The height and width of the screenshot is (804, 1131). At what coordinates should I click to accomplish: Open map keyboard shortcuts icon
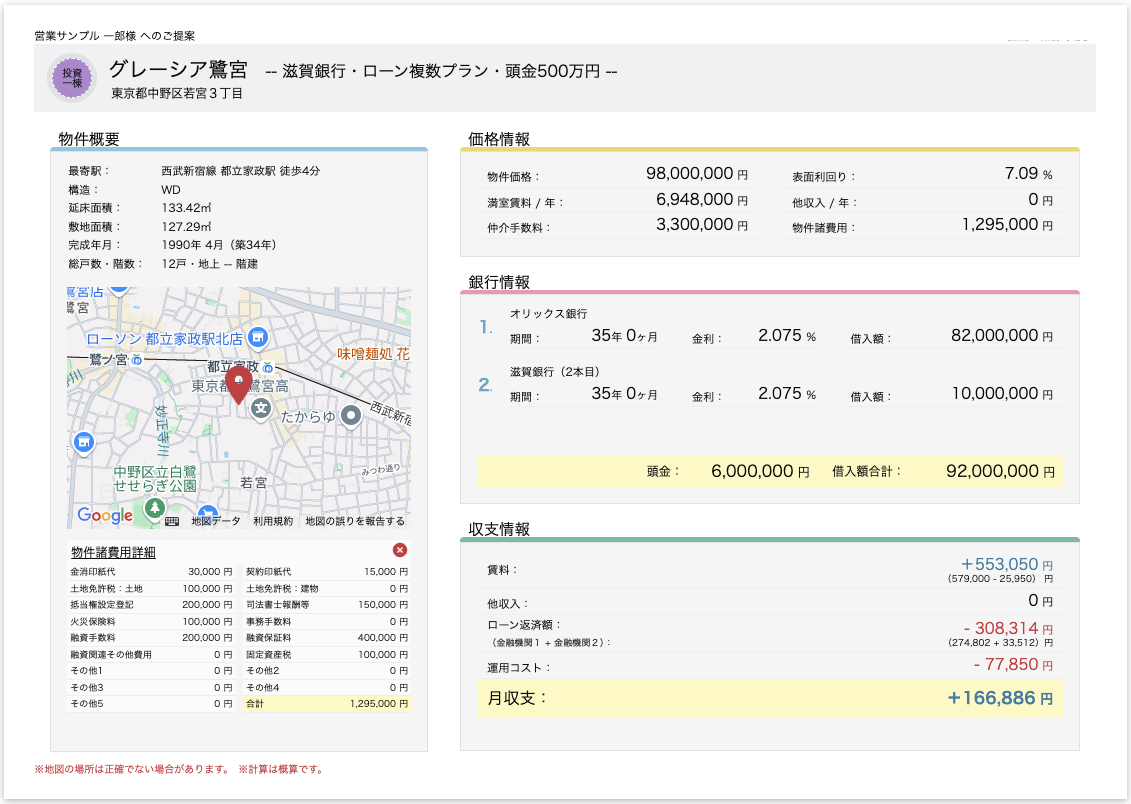[x=172, y=521]
